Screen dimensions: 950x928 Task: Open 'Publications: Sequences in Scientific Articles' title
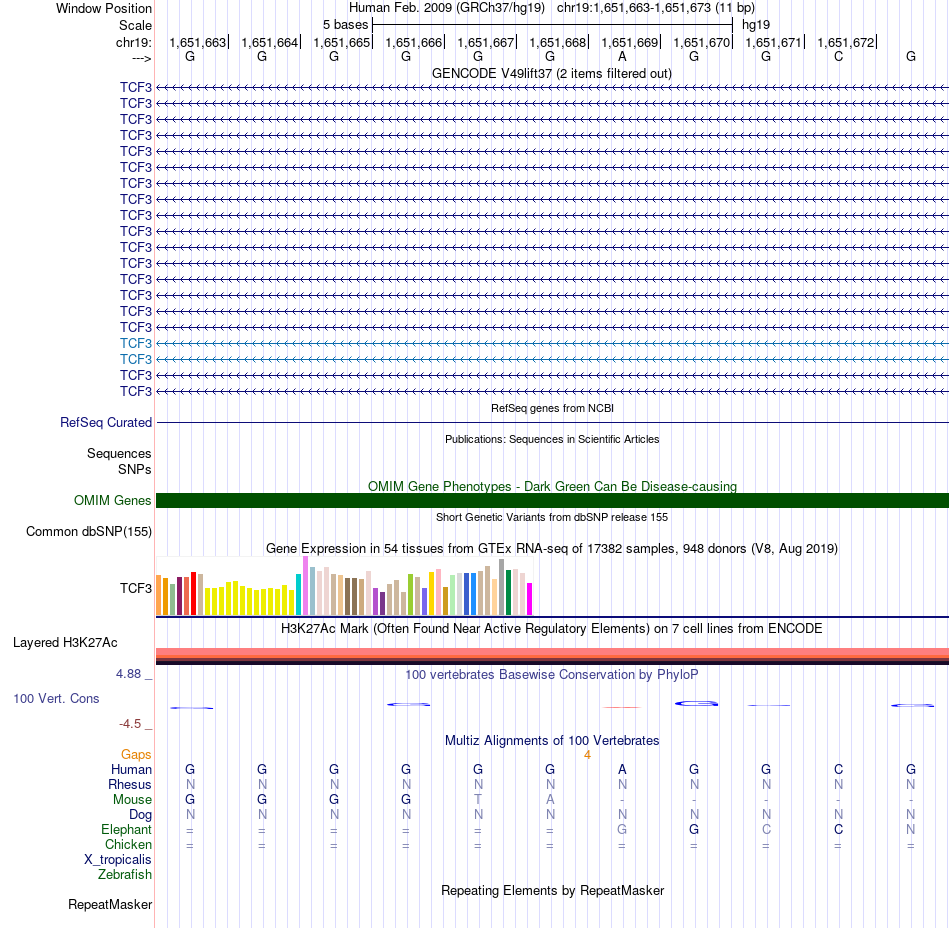(552, 439)
